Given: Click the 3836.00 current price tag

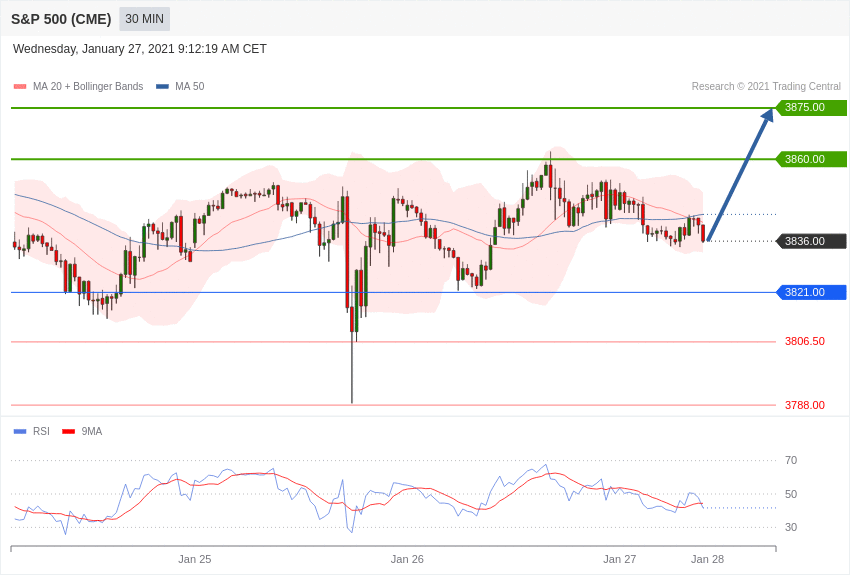Looking at the screenshot, I should pyautogui.click(x=812, y=241).
